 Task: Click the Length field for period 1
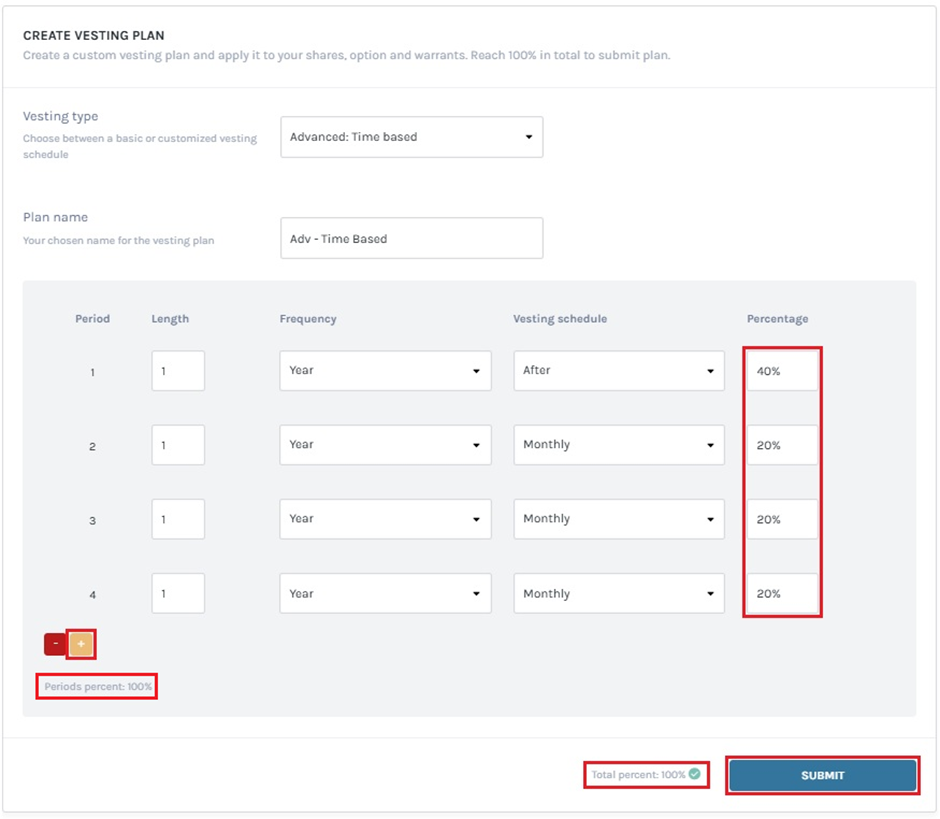coord(177,370)
